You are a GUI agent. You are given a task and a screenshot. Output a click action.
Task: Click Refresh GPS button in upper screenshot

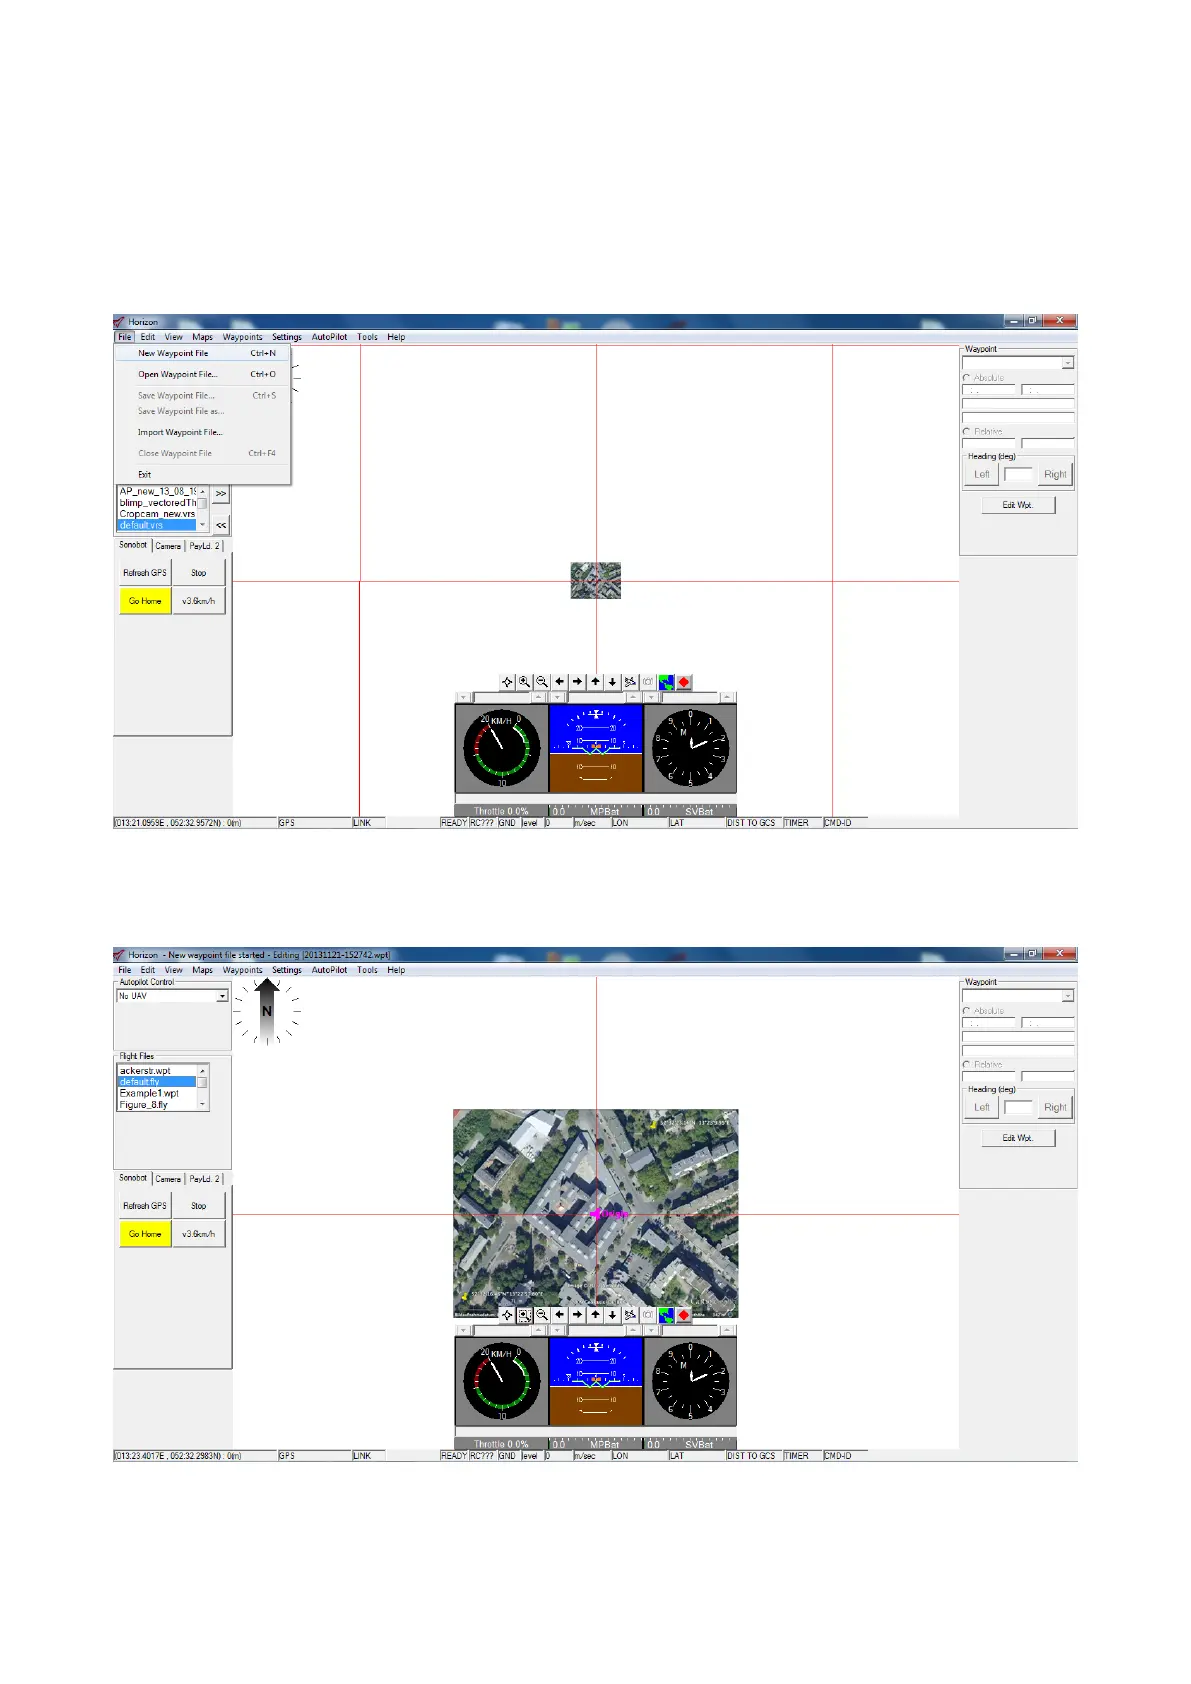pyautogui.click(x=145, y=573)
